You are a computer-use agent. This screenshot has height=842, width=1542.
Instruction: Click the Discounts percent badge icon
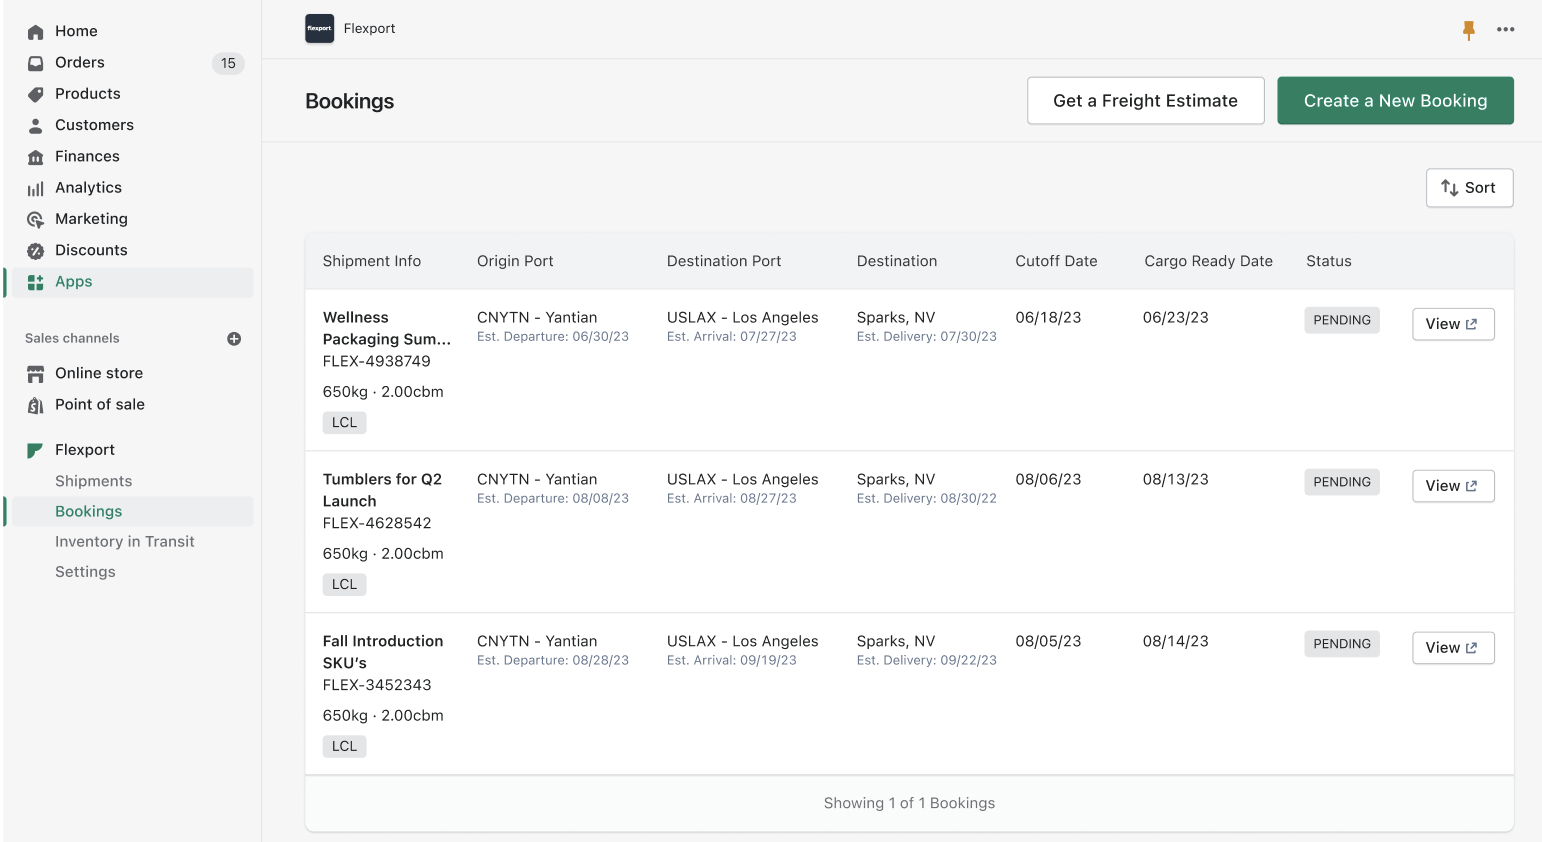click(x=36, y=251)
